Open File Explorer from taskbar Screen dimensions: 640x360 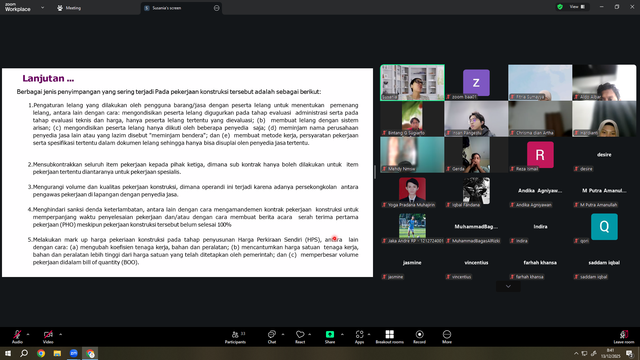(57, 353)
